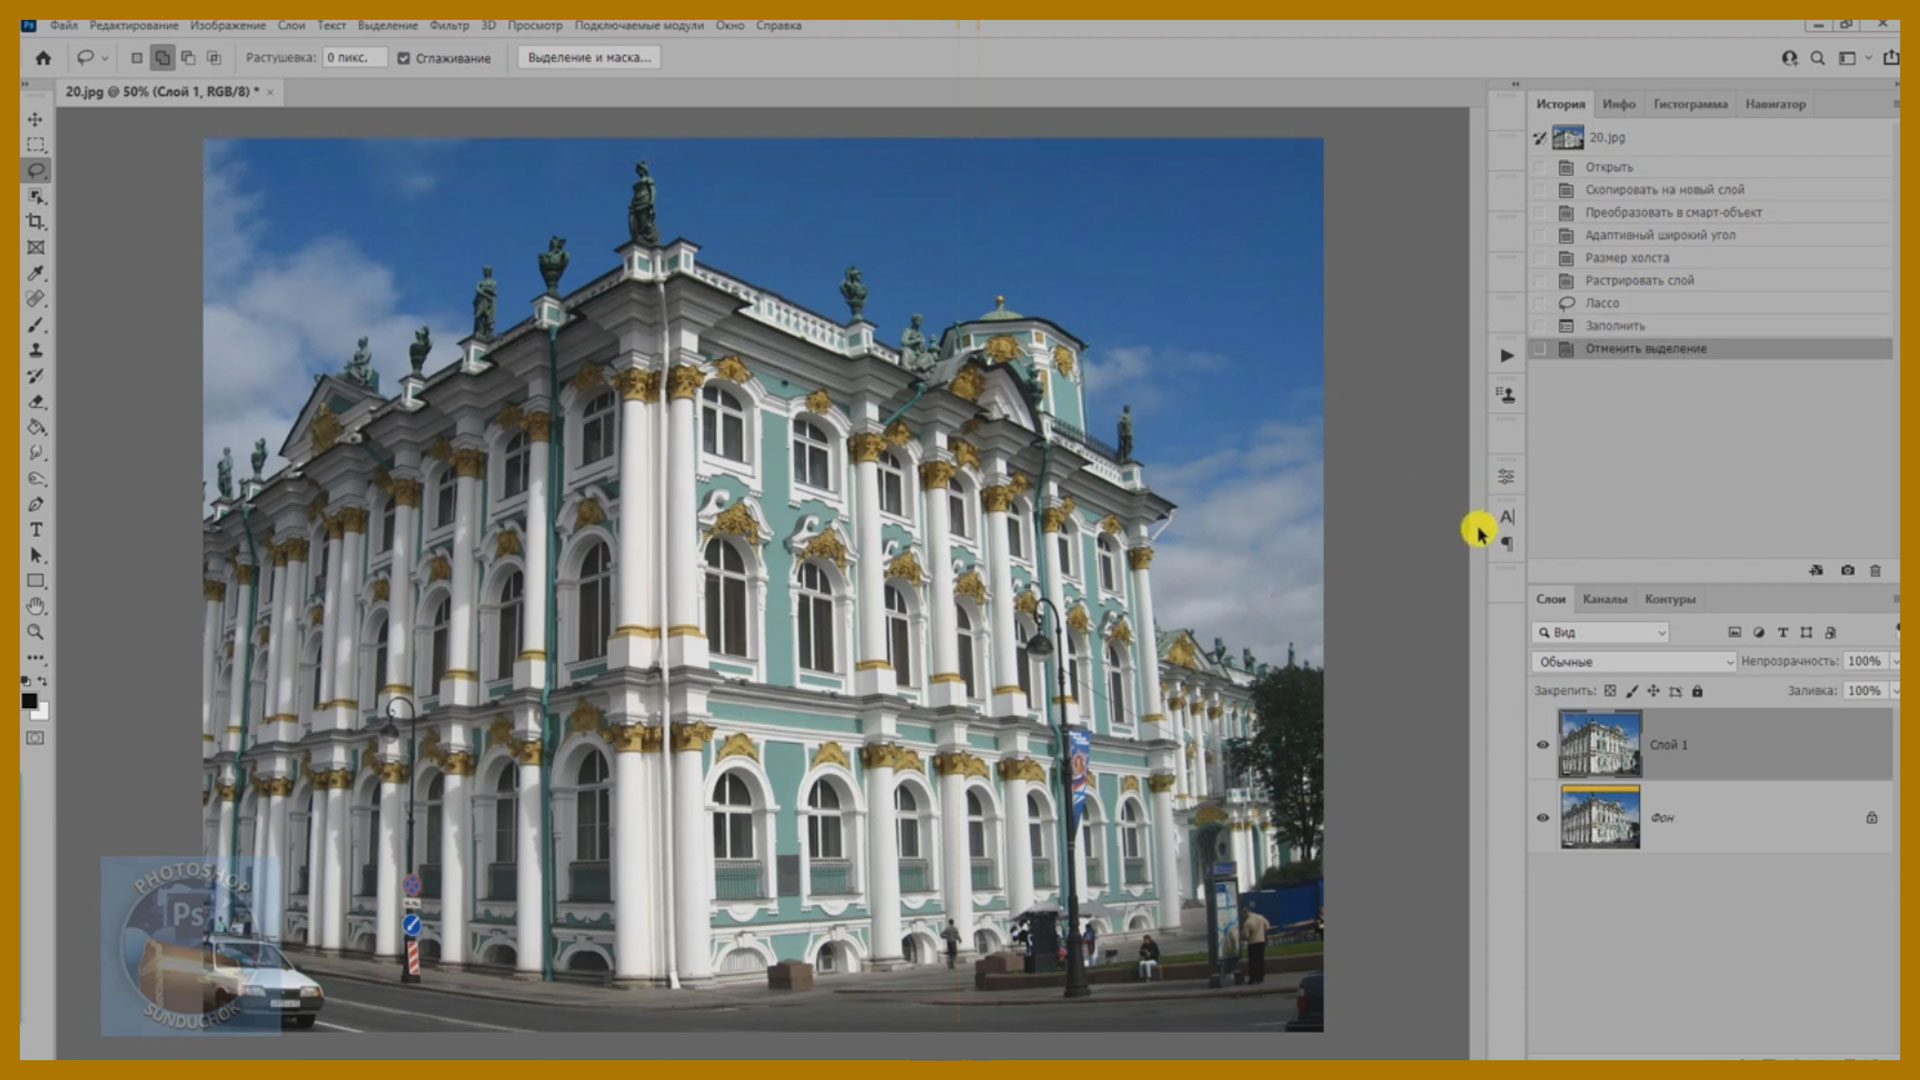Image resolution: width=1920 pixels, height=1080 pixels.
Task: Select the Crop tool
Action: point(36,221)
